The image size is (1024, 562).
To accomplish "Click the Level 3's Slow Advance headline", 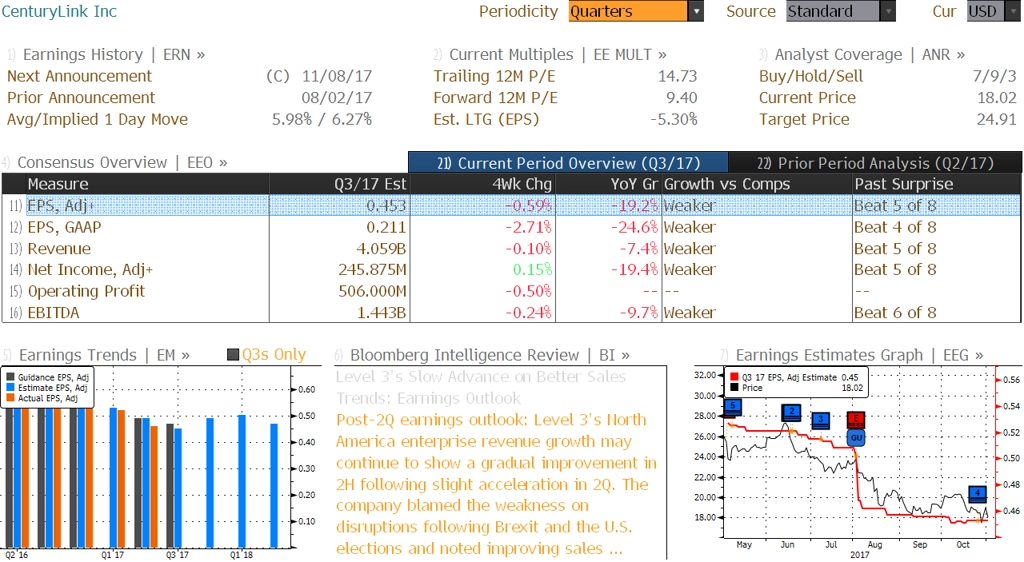I will 481,388.
